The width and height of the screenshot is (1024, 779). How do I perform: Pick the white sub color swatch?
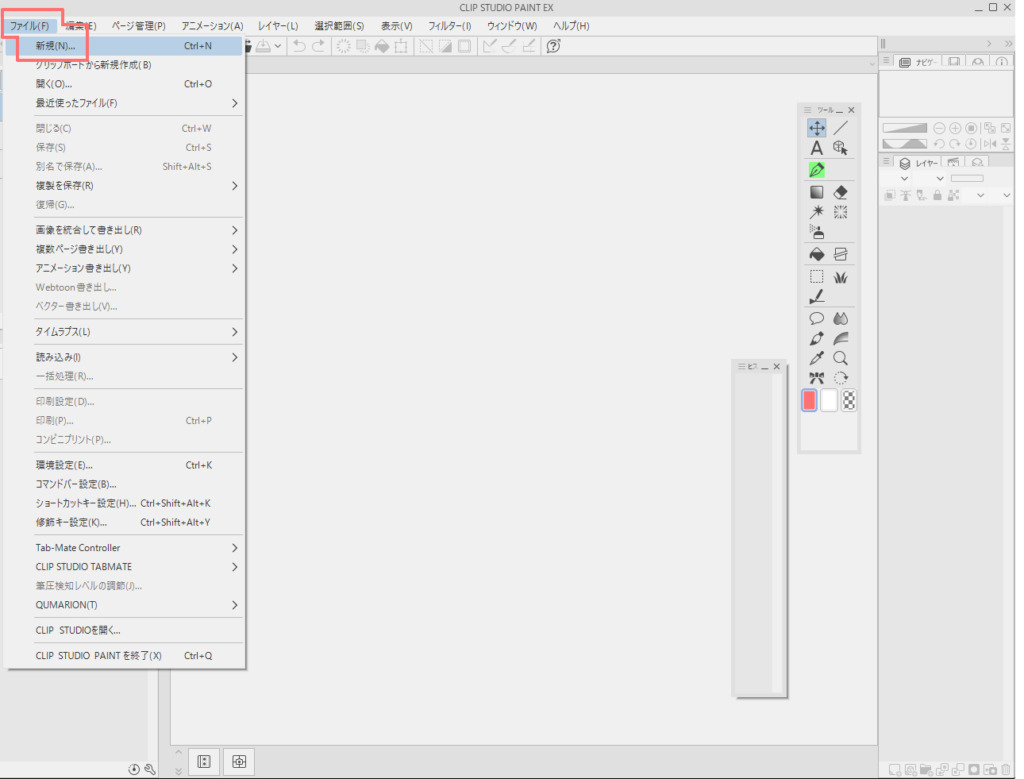pos(829,400)
